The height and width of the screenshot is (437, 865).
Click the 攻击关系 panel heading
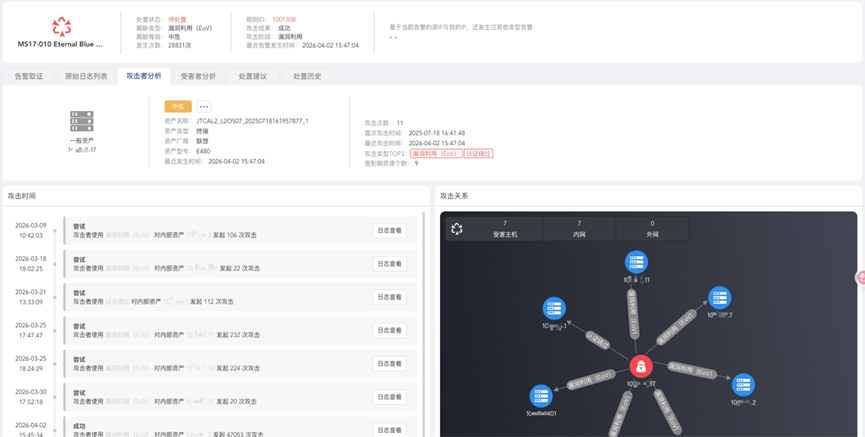[454, 196]
